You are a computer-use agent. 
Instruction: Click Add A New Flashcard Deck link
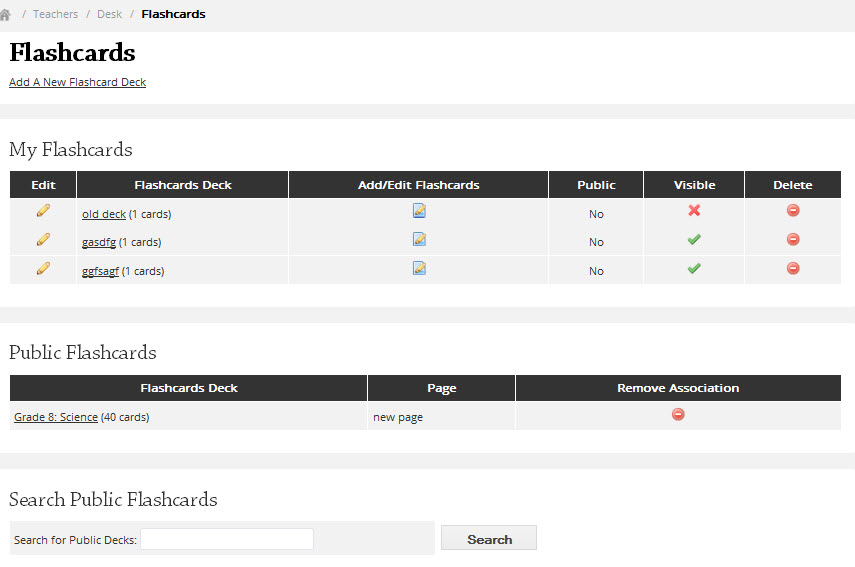tap(77, 82)
